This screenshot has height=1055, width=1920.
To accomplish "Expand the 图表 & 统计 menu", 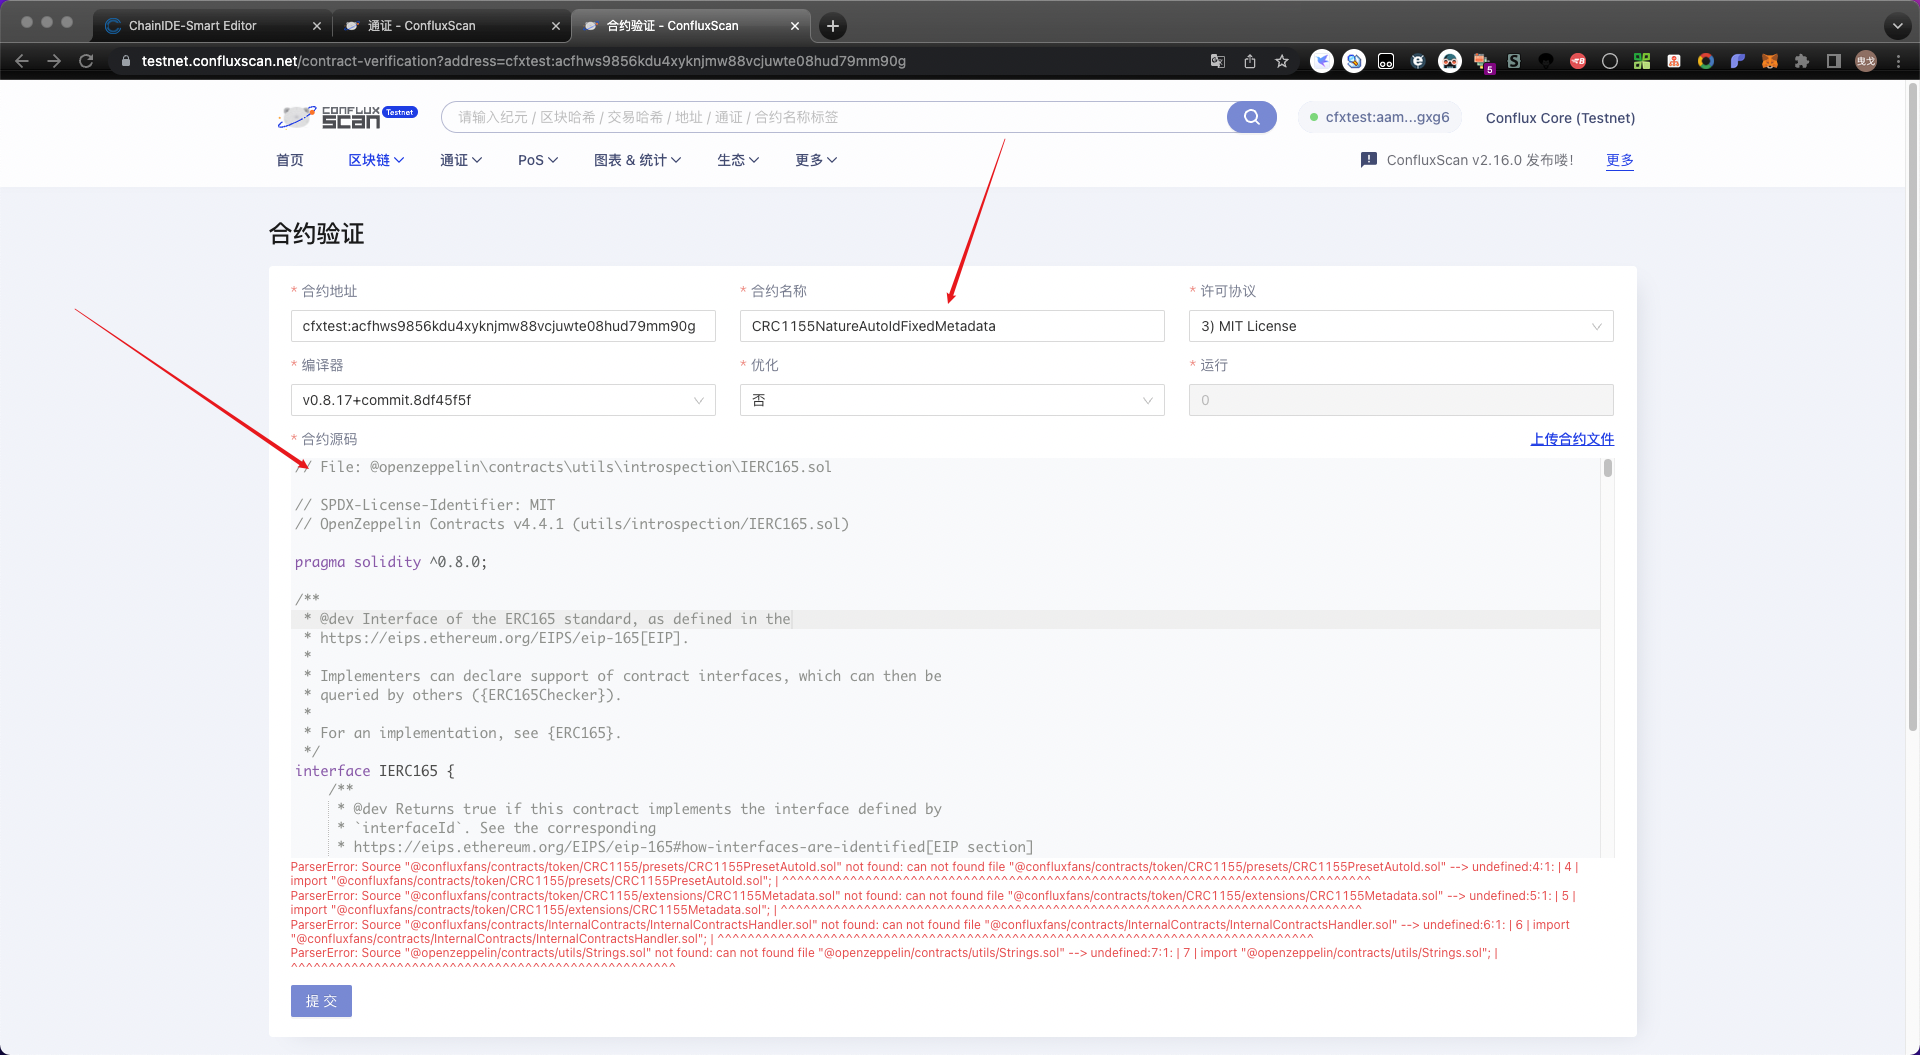I will click(x=638, y=160).
